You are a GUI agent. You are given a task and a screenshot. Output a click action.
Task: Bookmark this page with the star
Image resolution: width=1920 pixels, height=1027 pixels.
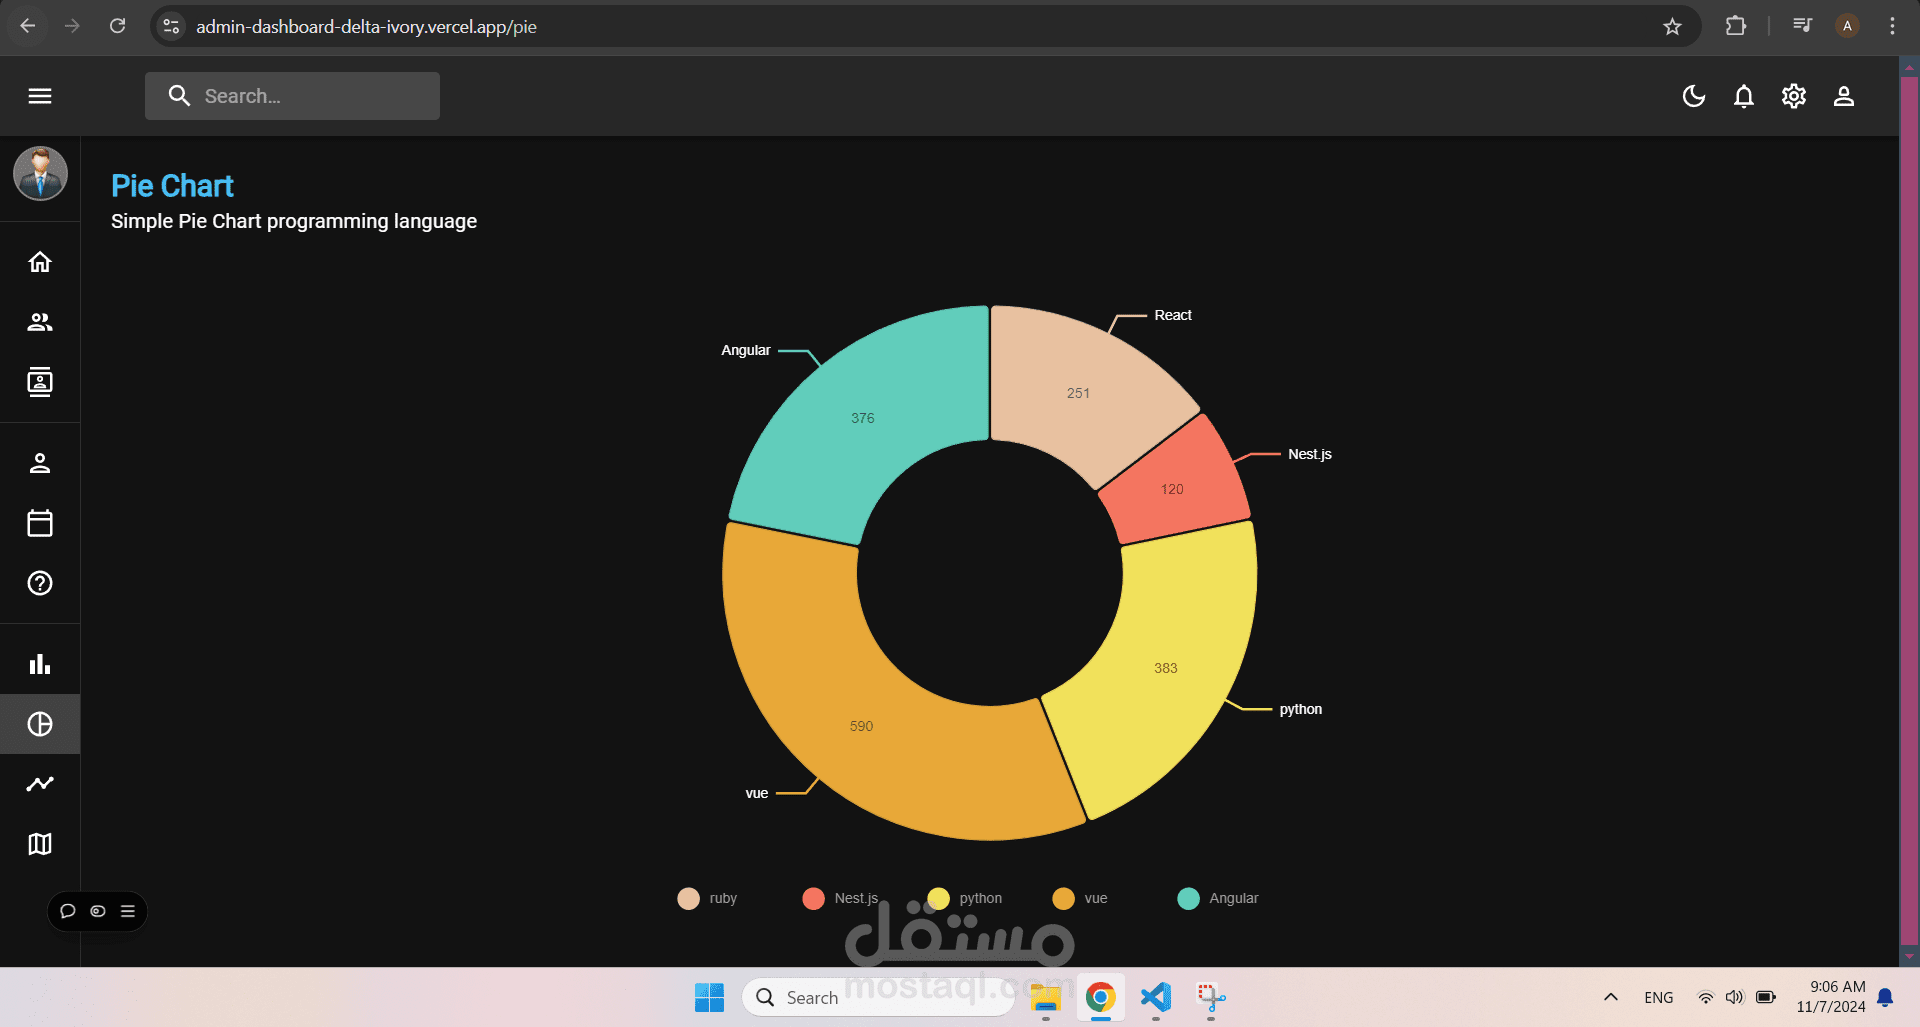(x=1672, y=26)
